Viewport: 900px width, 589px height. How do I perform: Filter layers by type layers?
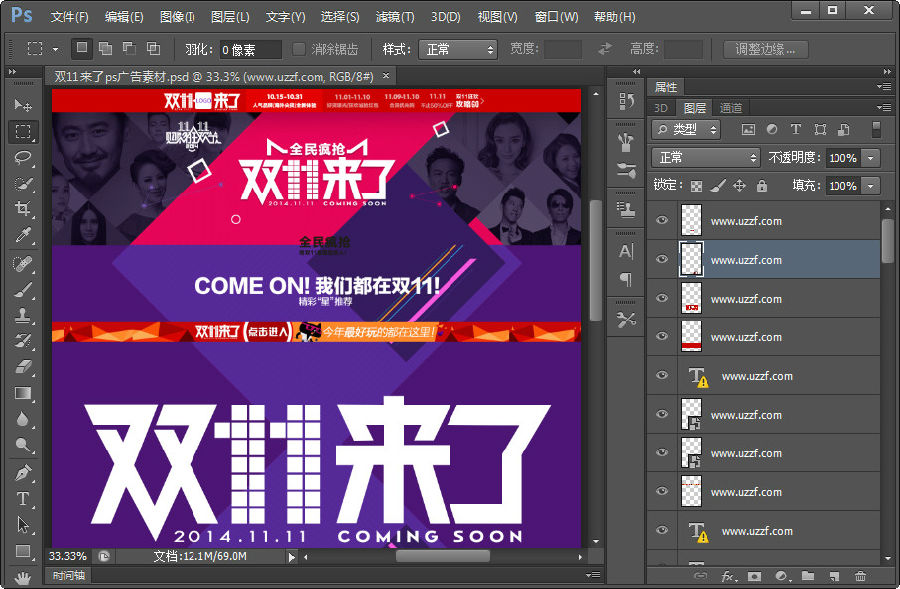(796, 129)
